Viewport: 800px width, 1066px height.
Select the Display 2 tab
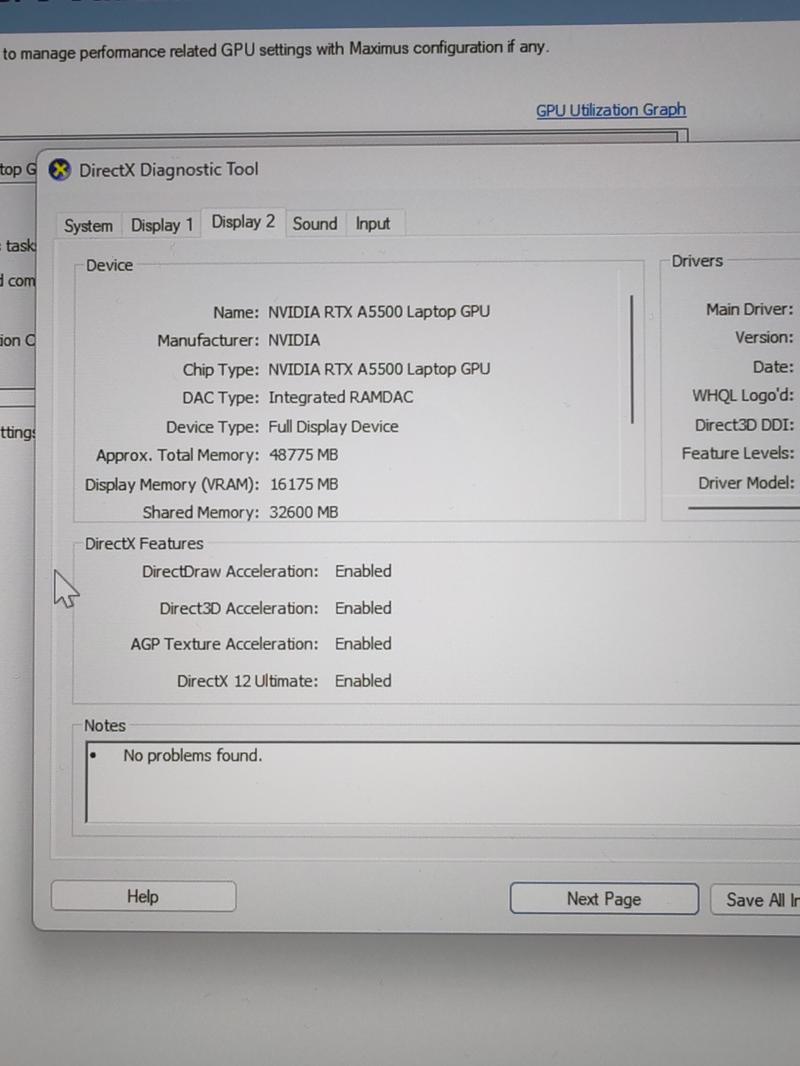pos(243,222)
